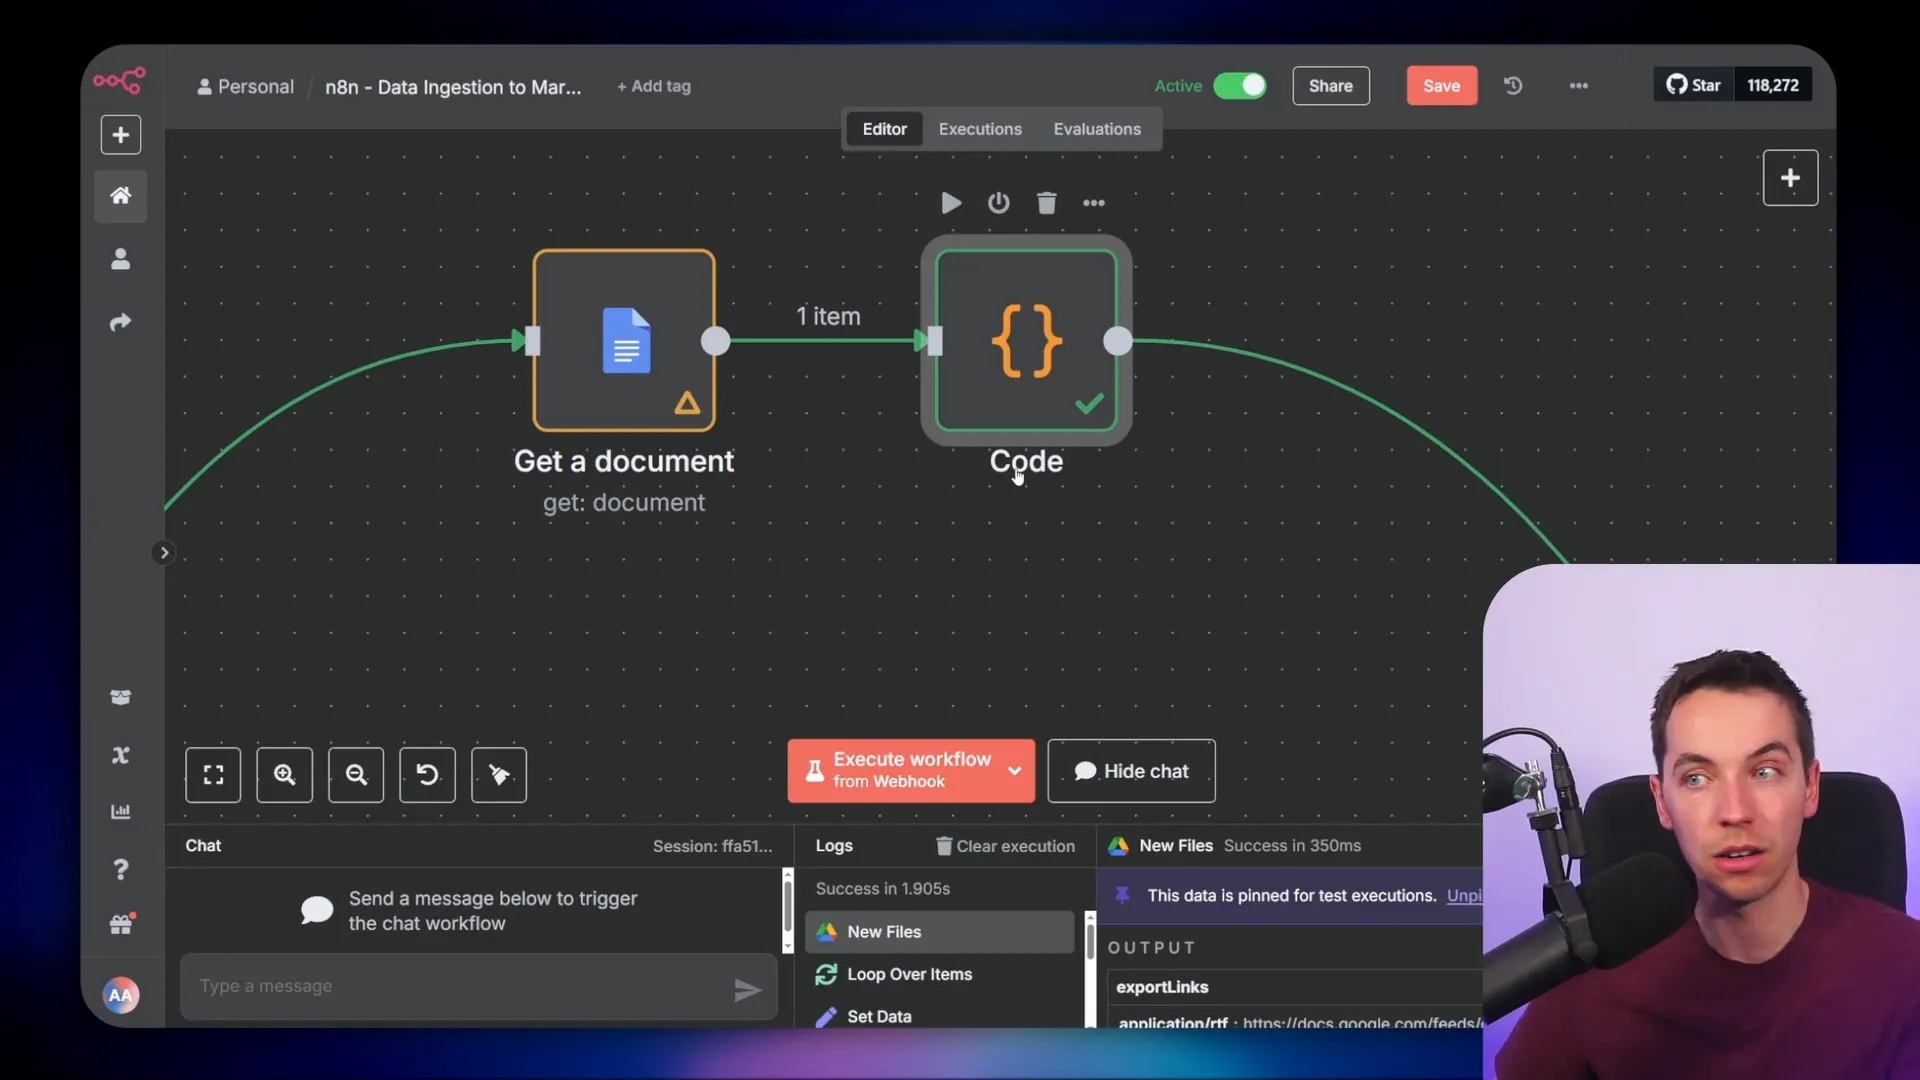1920x1080 pixels.
Task: Reset canvas zoom
Action: (427, 774)
